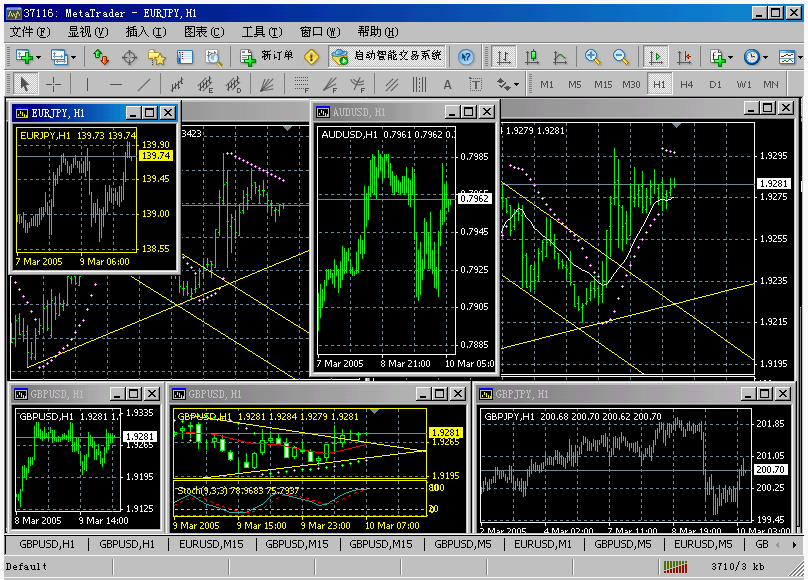Open the 插入(I) menu

[146, 32]
